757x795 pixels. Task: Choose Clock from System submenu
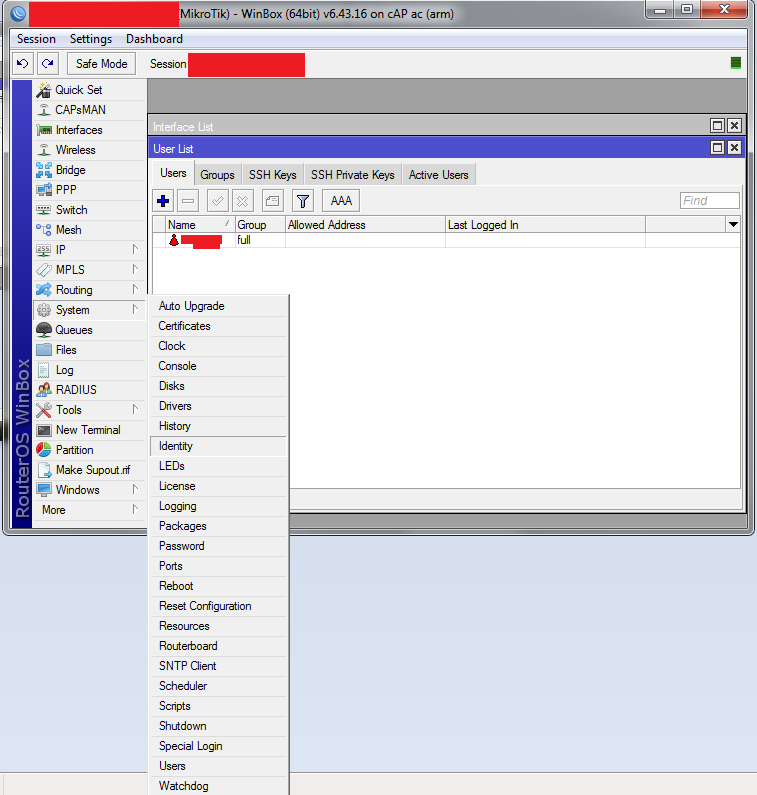[x=219, y=346]
